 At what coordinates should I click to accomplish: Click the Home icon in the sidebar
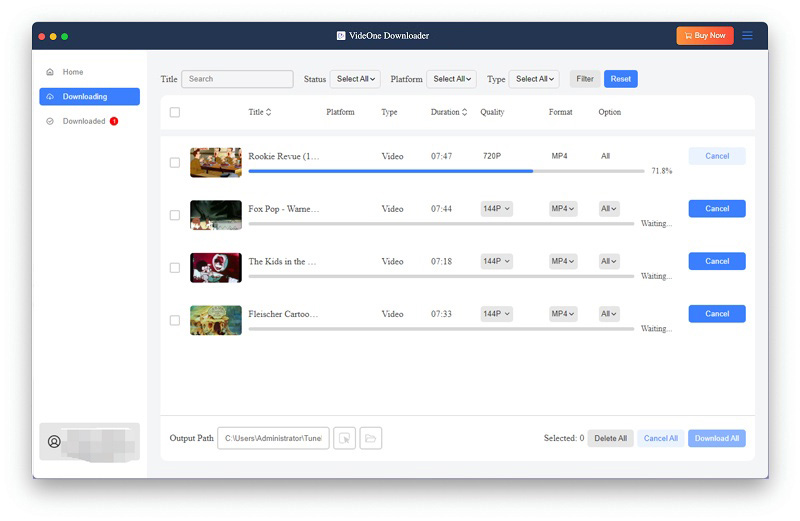tap(50, 72)
